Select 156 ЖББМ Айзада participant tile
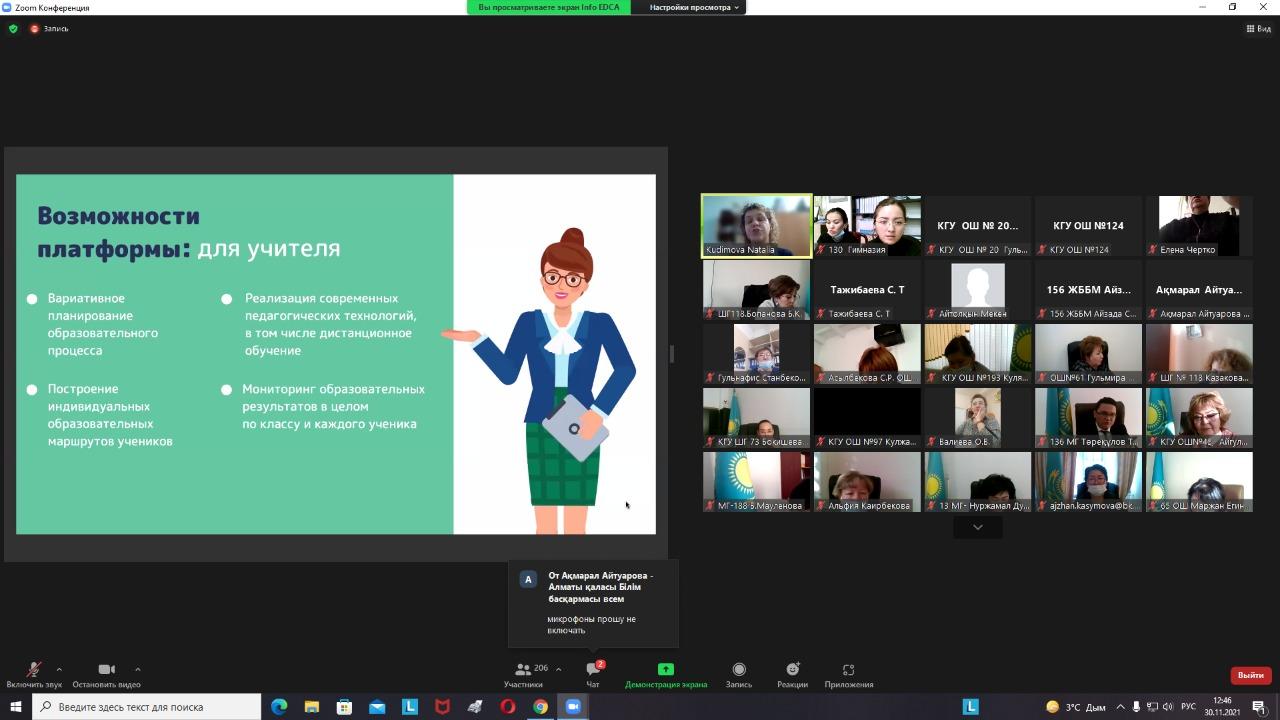 (1088, 290)
